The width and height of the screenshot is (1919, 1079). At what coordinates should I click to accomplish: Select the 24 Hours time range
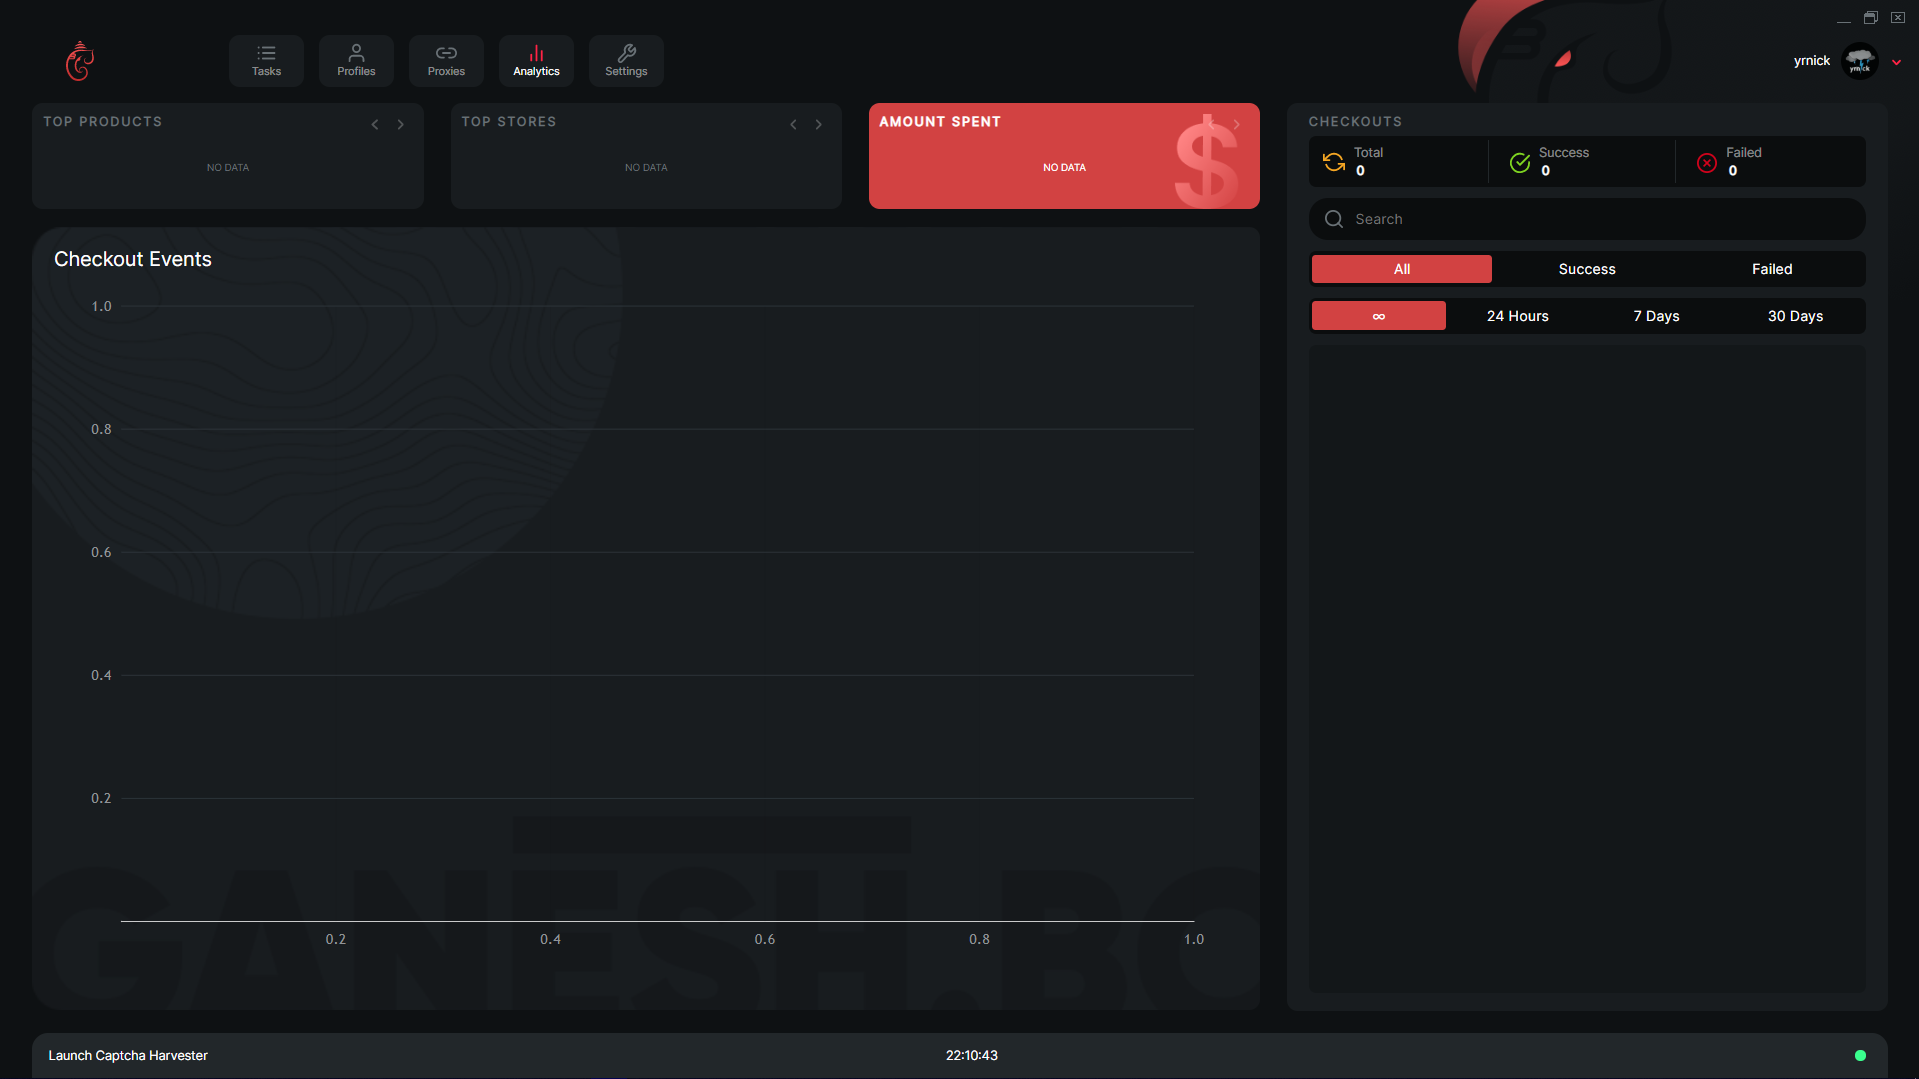(x=1517, y=316)
